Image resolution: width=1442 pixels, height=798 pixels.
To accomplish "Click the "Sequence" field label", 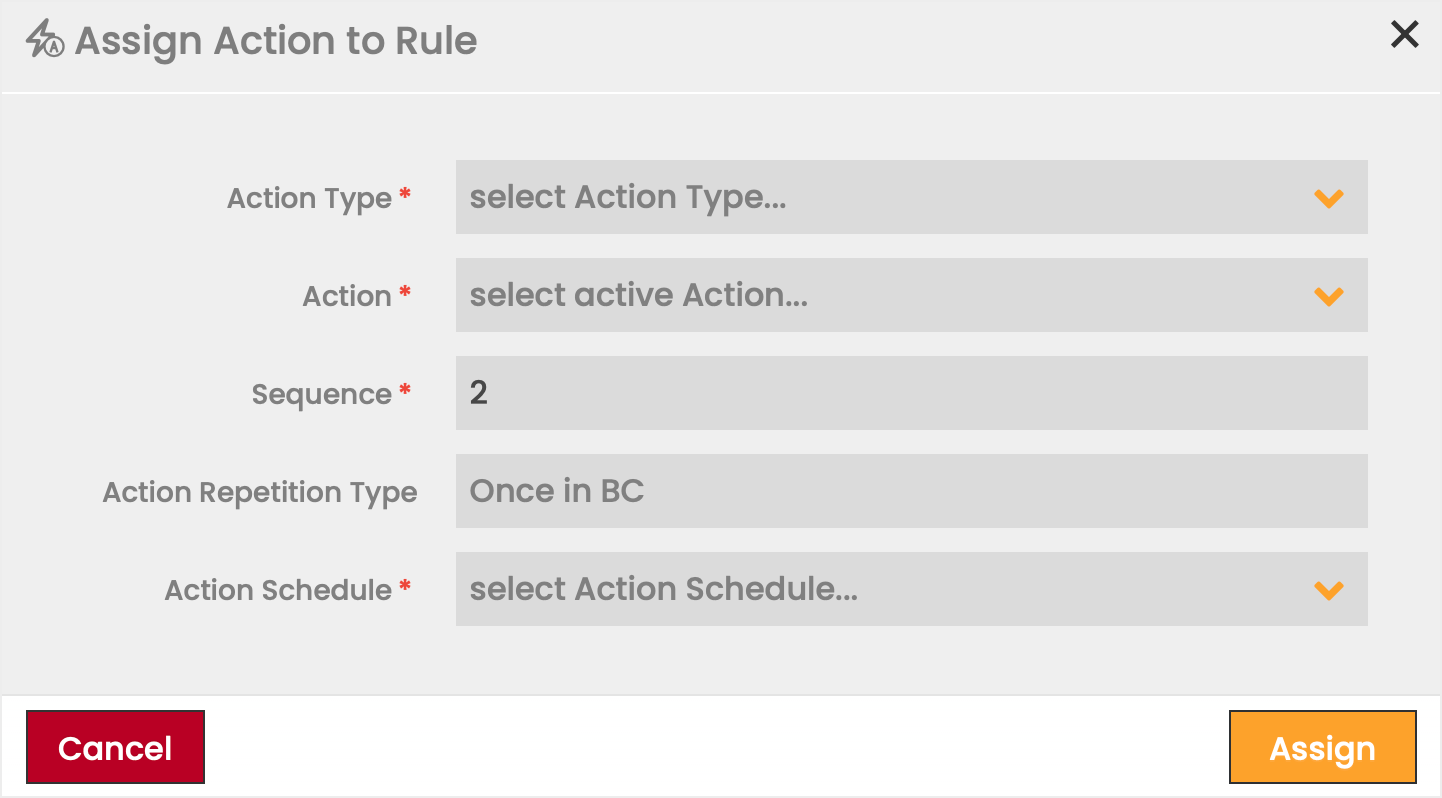I will pyautogui.click(x=321, y=395).
